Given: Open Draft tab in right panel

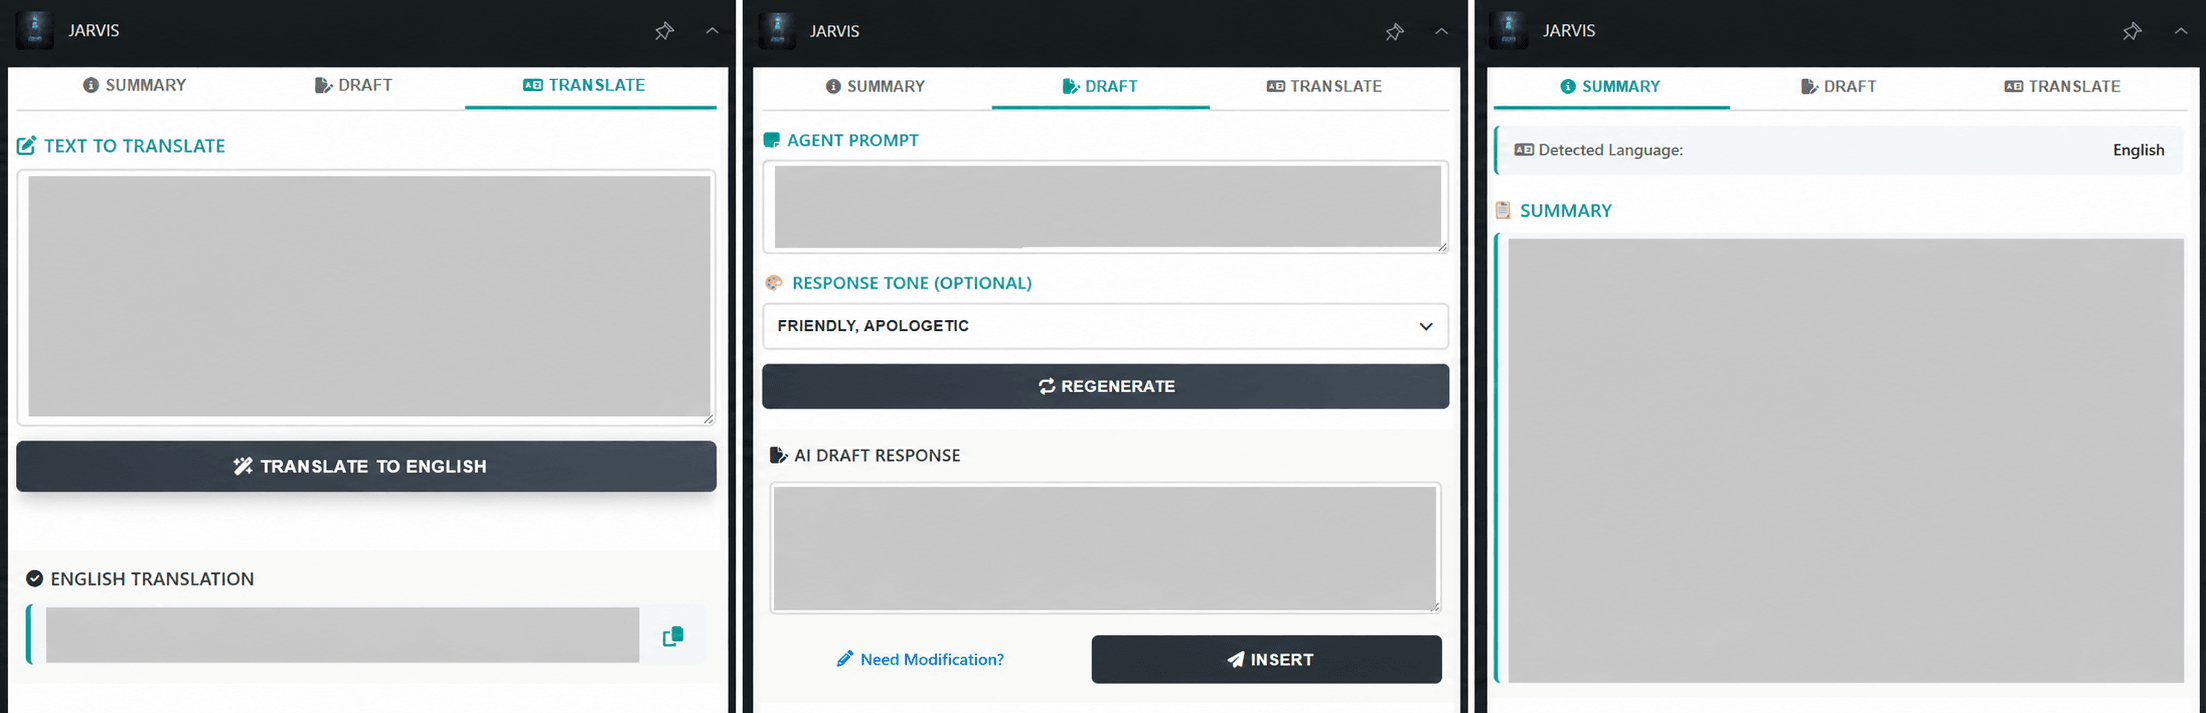Looking at the screenshot, I should click(1838, 86).
